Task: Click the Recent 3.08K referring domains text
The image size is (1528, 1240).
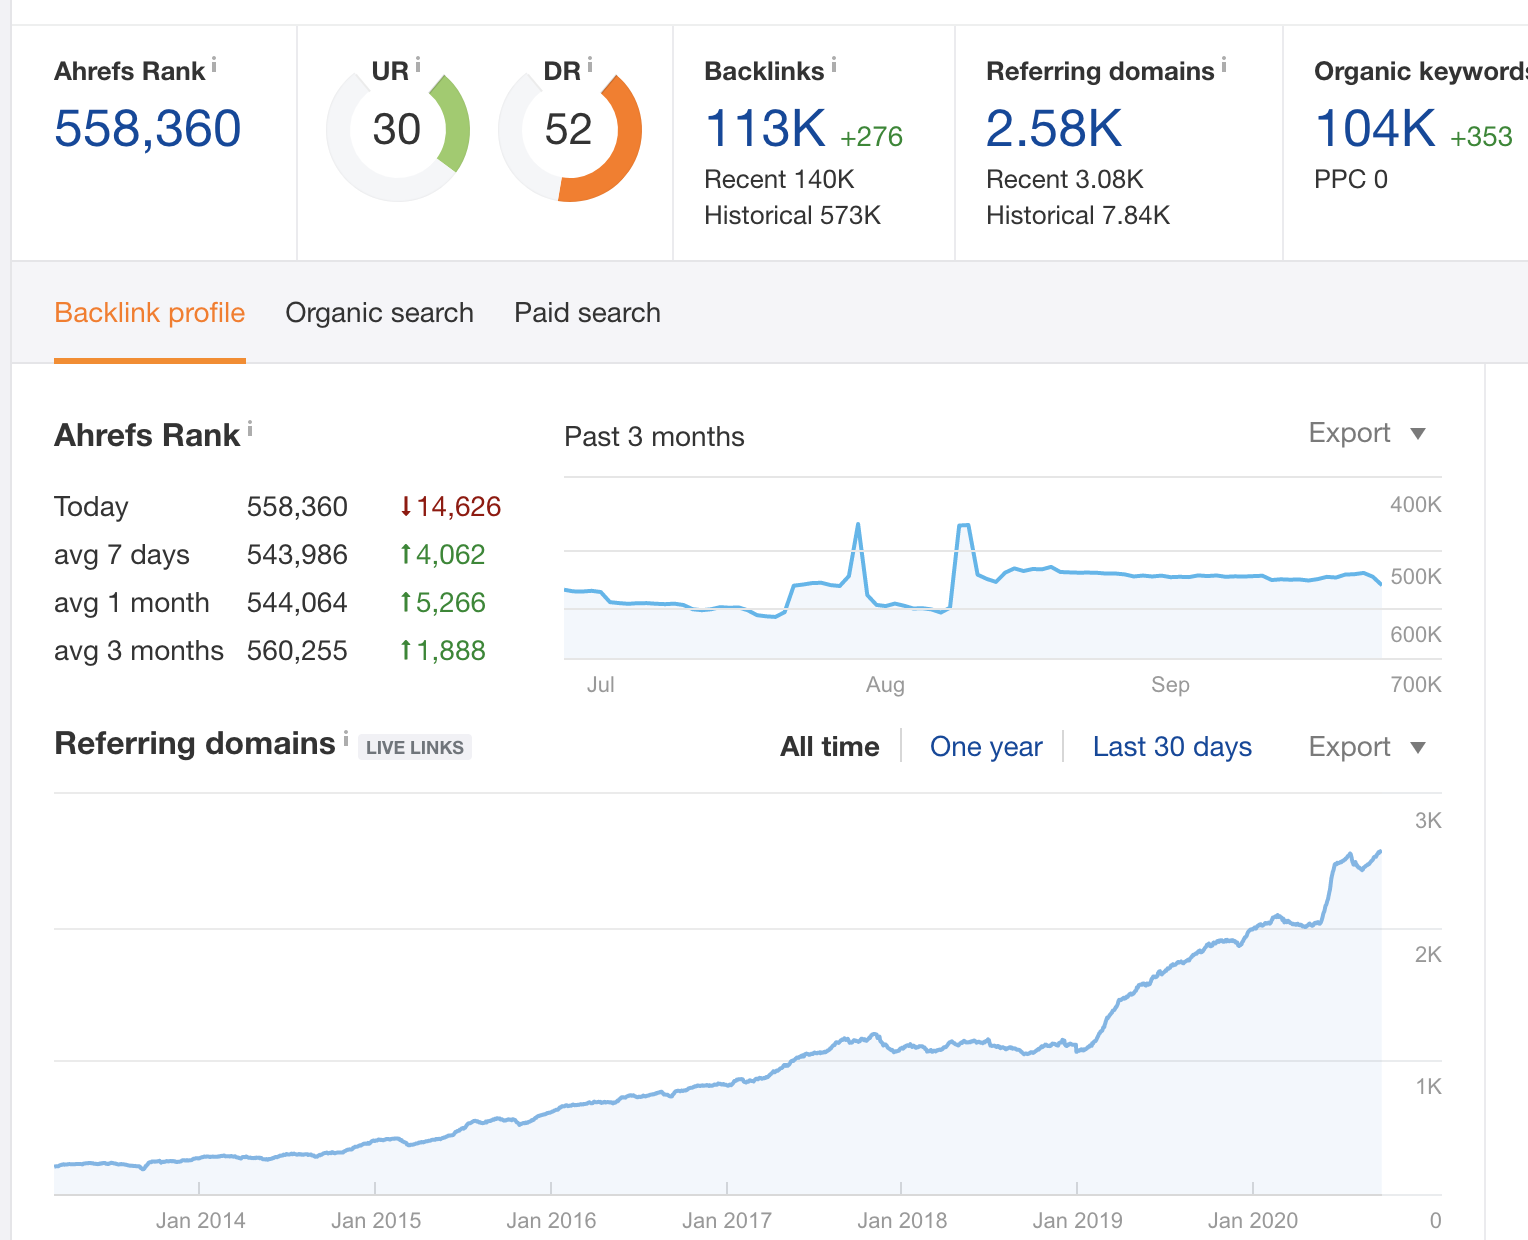Action: [x=1065, y=180]
